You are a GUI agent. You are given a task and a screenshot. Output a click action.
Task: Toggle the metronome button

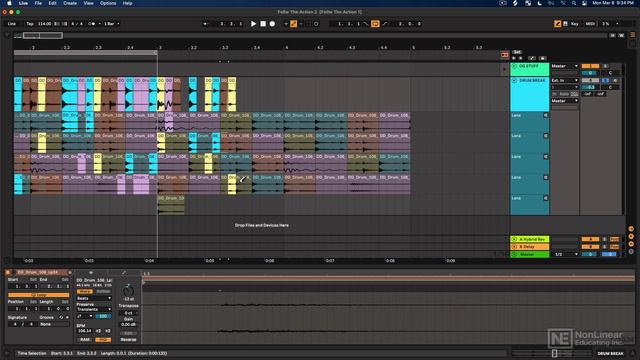[91, 24]
